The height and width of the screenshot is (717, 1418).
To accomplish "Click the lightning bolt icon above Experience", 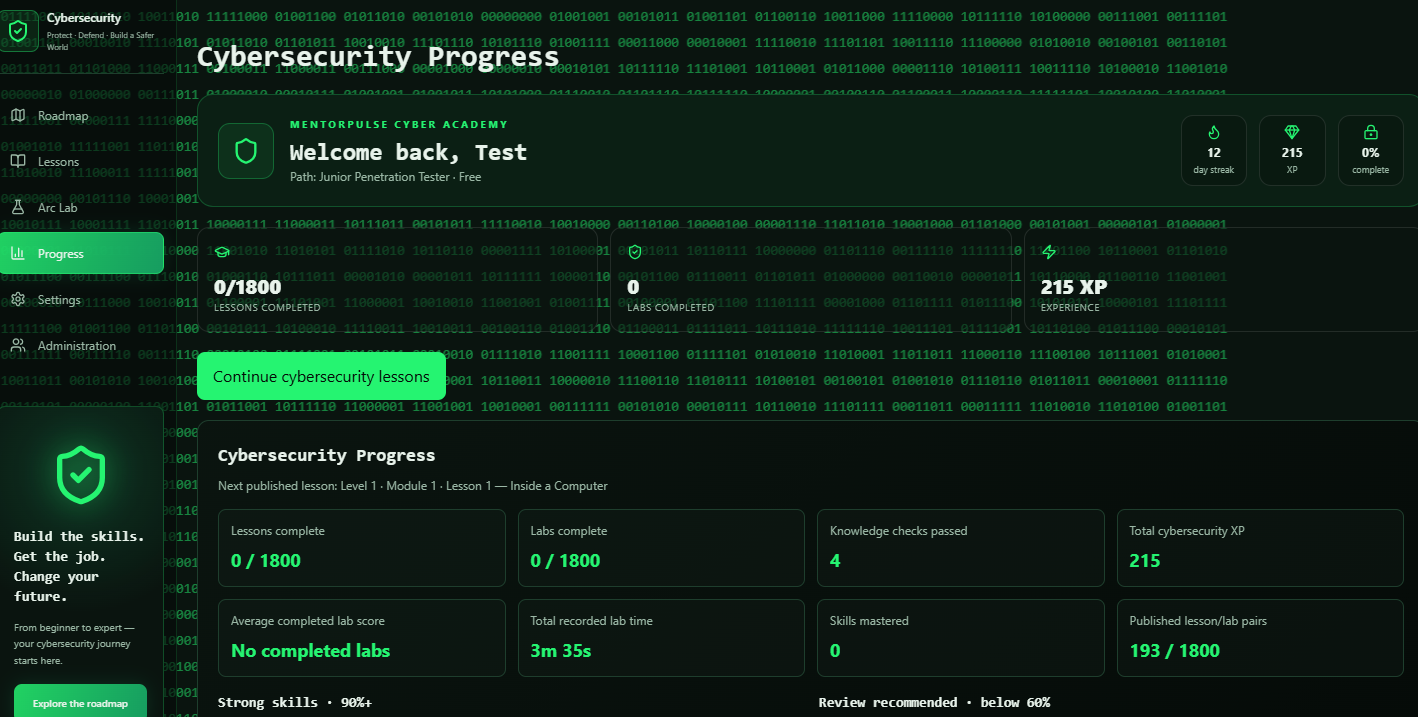I will 1049,253.
